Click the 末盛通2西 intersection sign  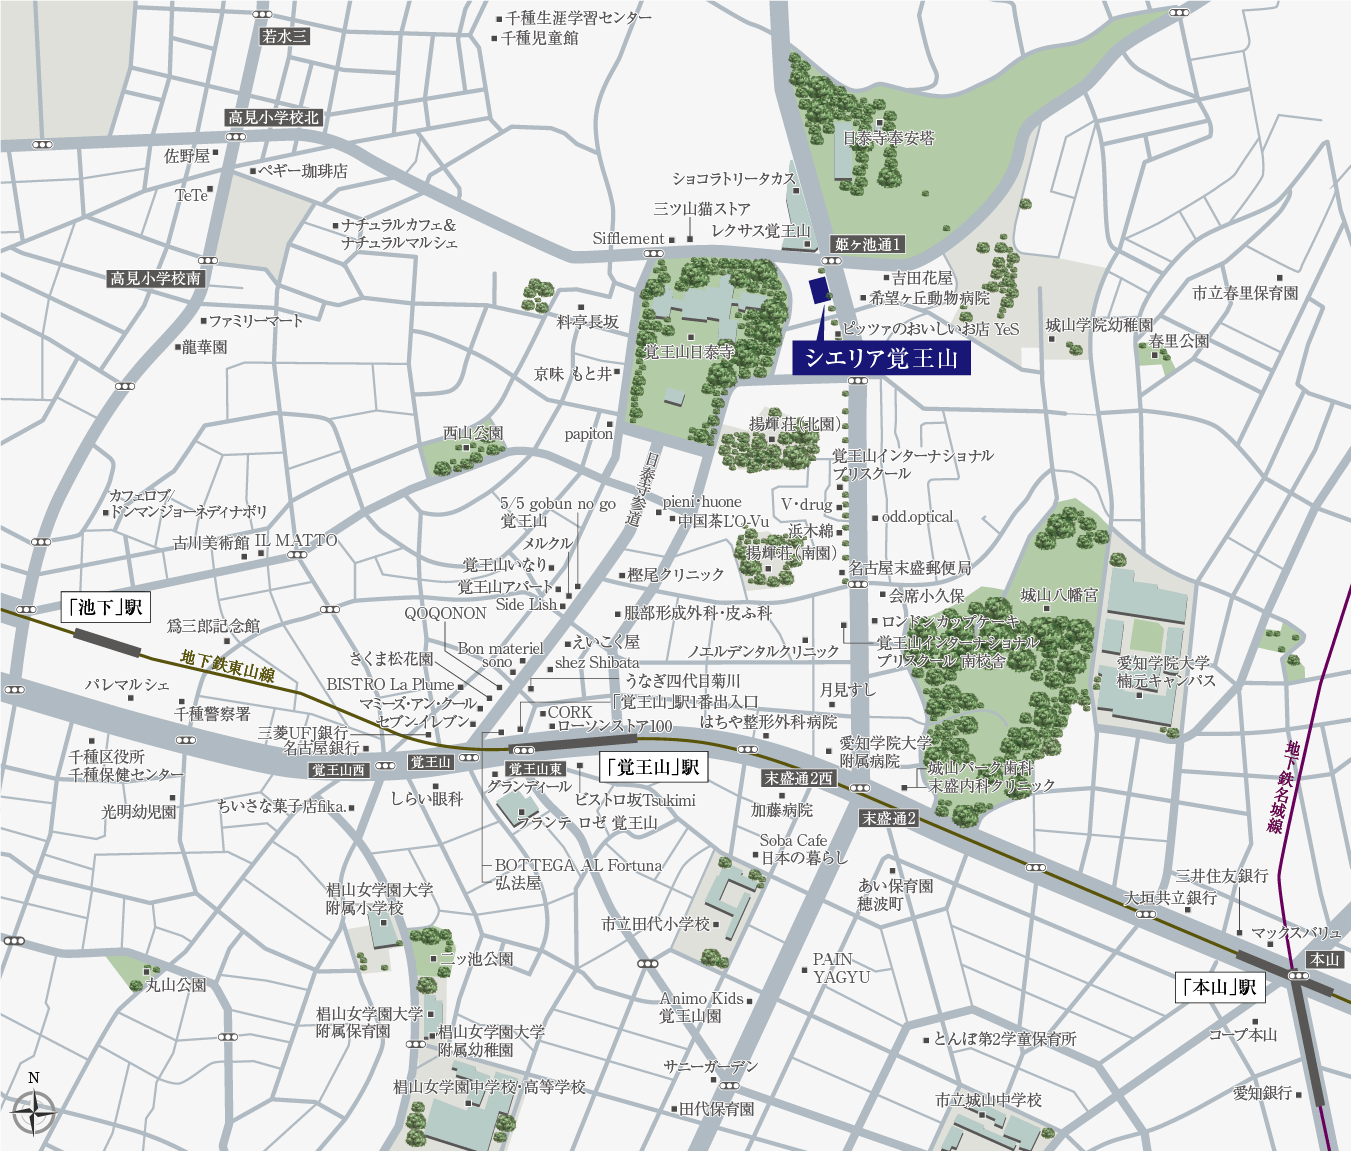coord(800,778)
